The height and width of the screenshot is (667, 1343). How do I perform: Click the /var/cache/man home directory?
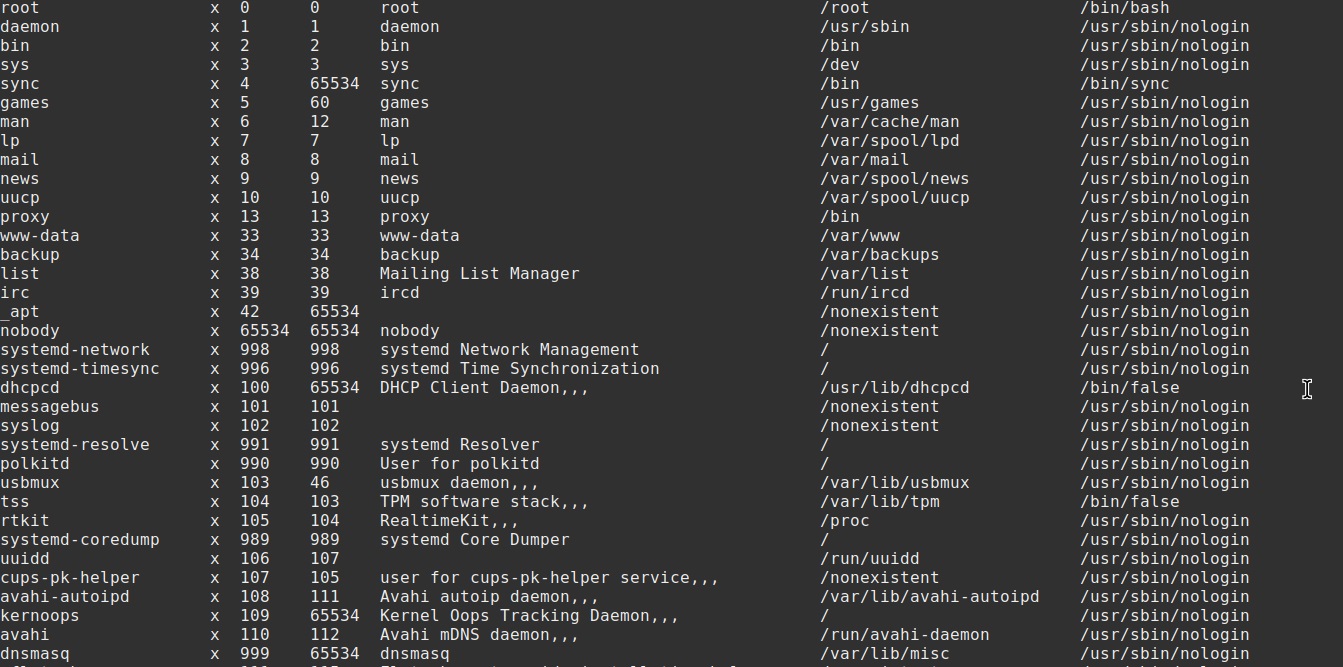889,122
